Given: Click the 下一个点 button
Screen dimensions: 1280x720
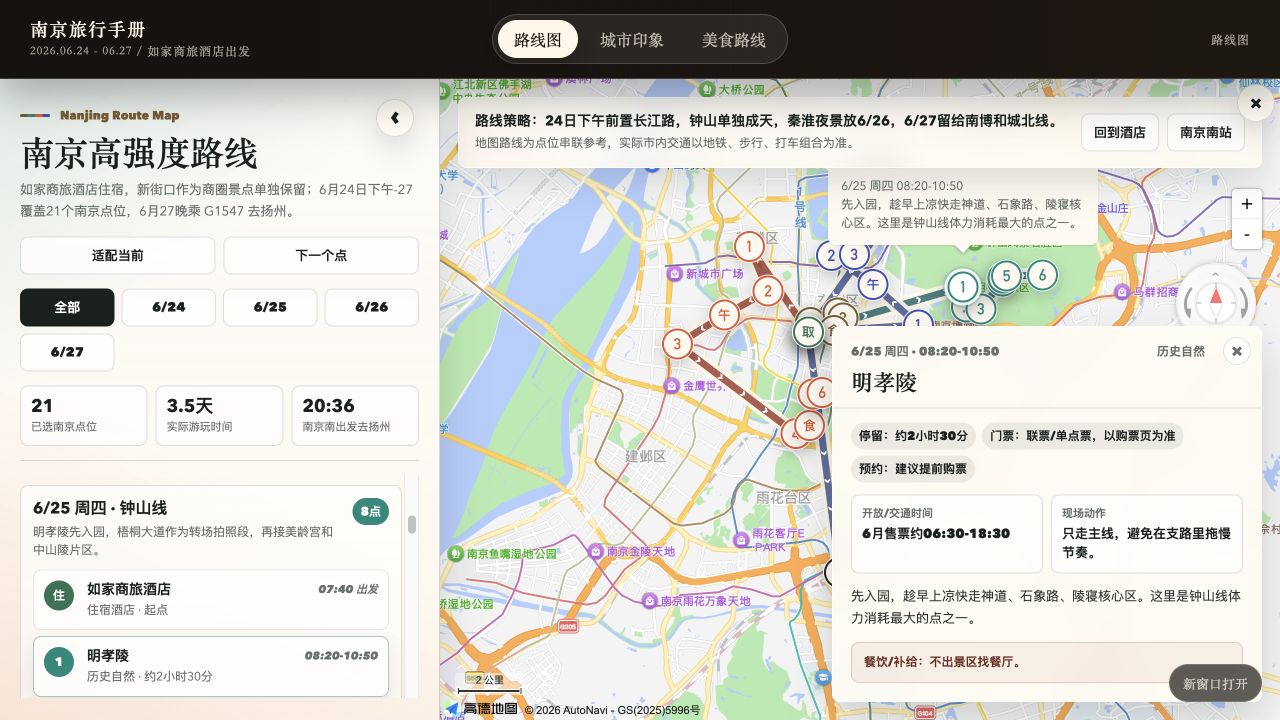Looking at the screenshot, I should coord(321,255).
